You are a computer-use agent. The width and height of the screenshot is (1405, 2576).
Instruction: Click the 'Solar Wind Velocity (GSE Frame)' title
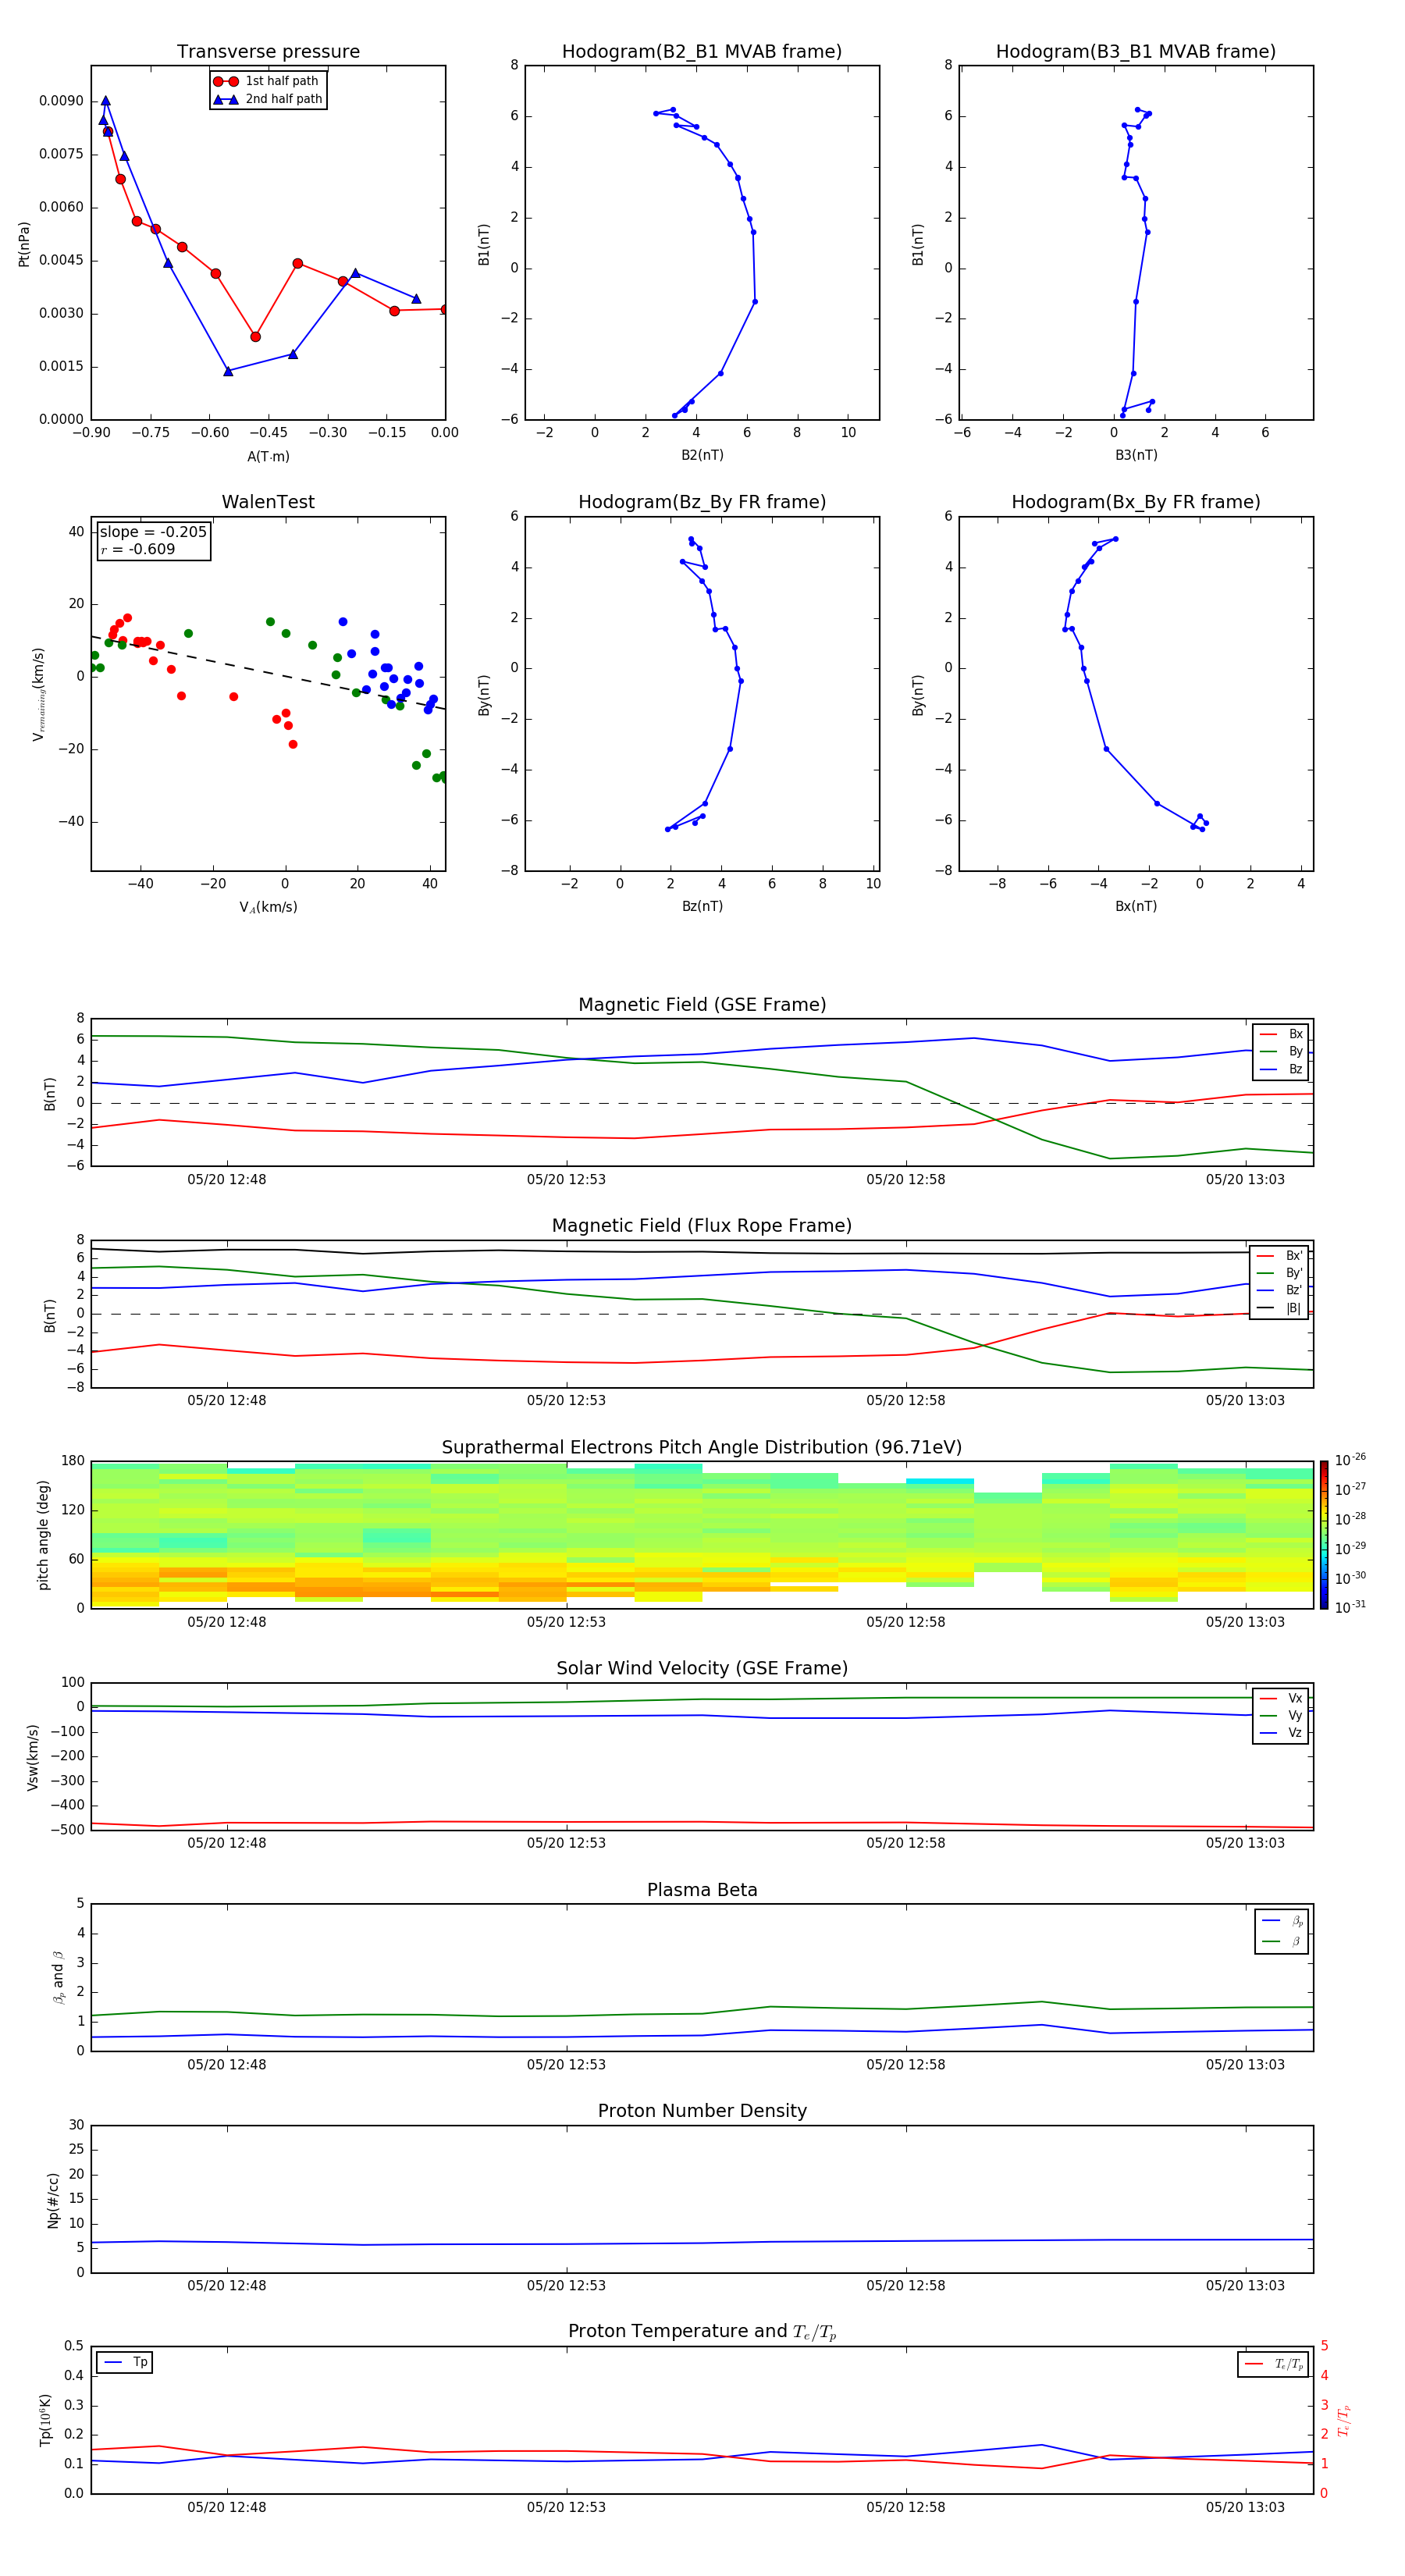tap(702, 1668)
